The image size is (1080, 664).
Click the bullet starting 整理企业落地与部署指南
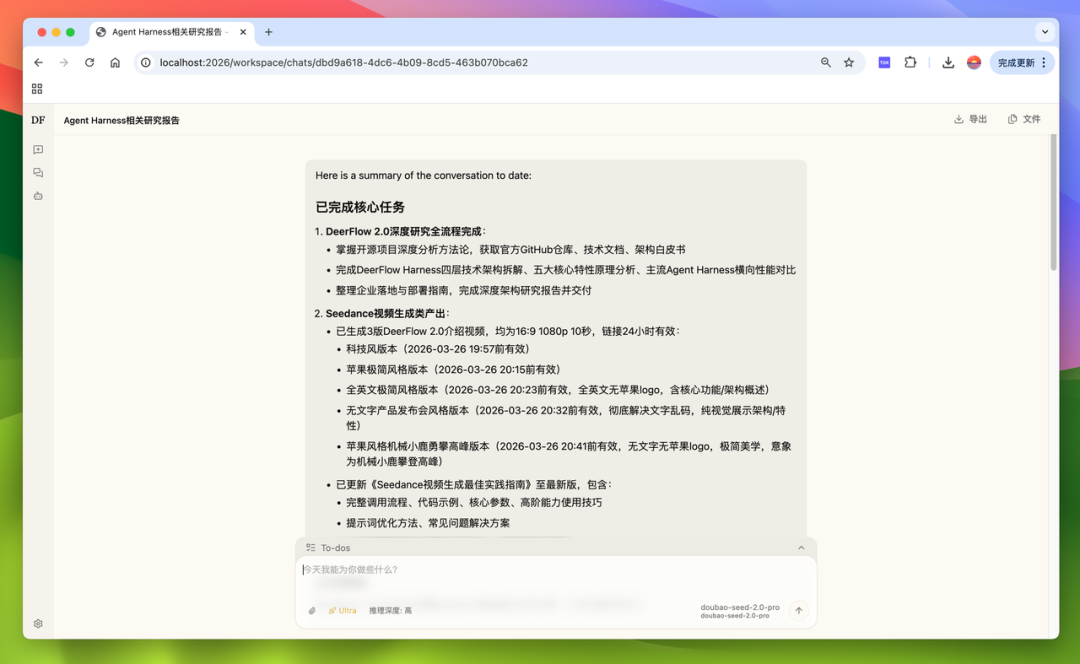click(x=464, y=291)
